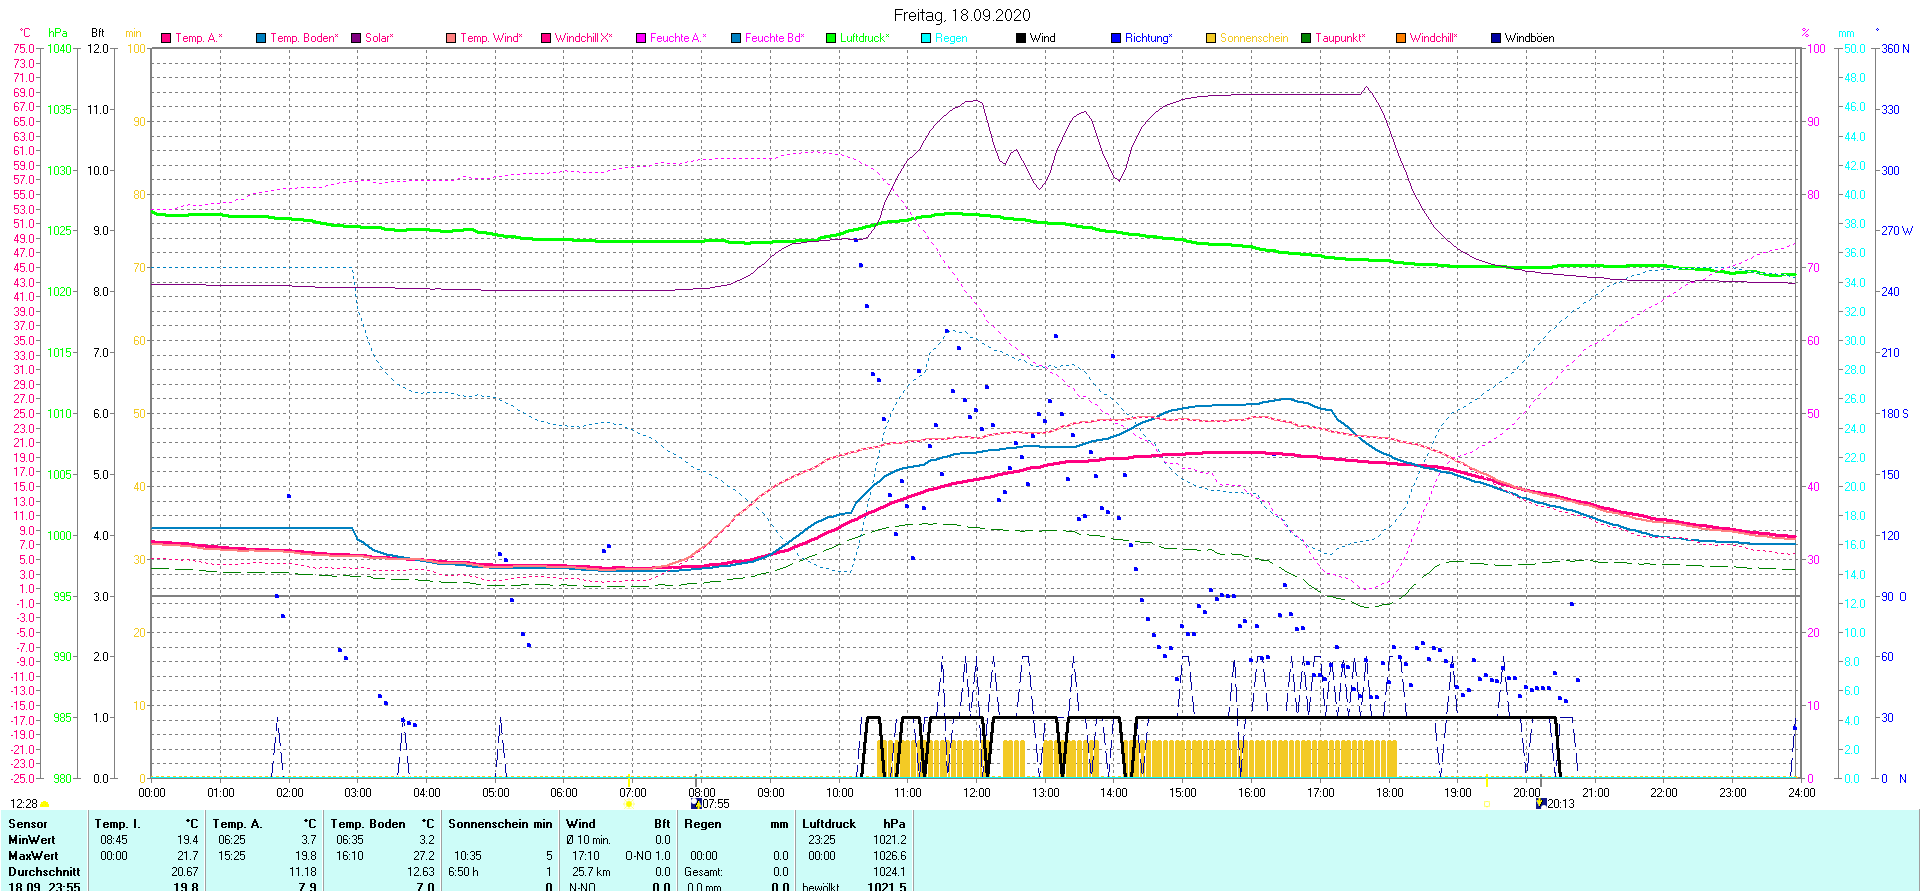Viewport: 1920px width, 891px height.
Task: Click the cyan Regen legend square
Action: tap(926, 38)
